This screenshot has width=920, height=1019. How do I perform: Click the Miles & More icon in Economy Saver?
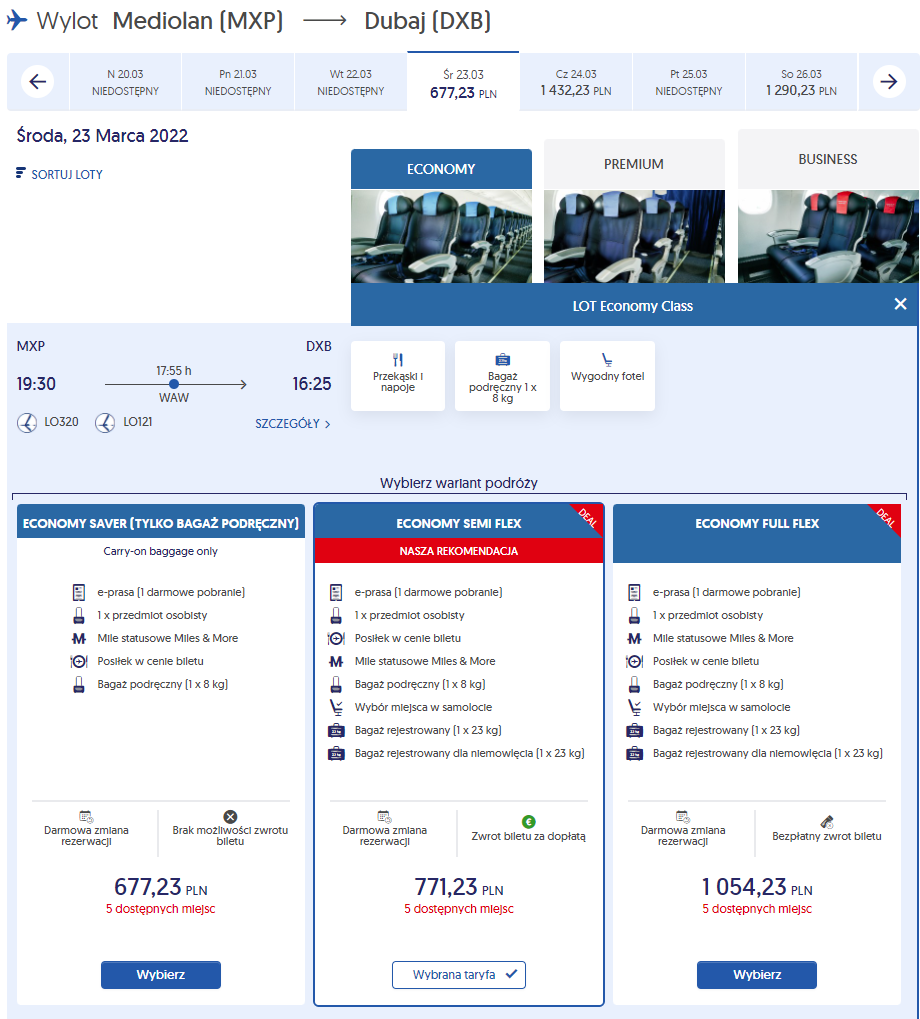79,638
